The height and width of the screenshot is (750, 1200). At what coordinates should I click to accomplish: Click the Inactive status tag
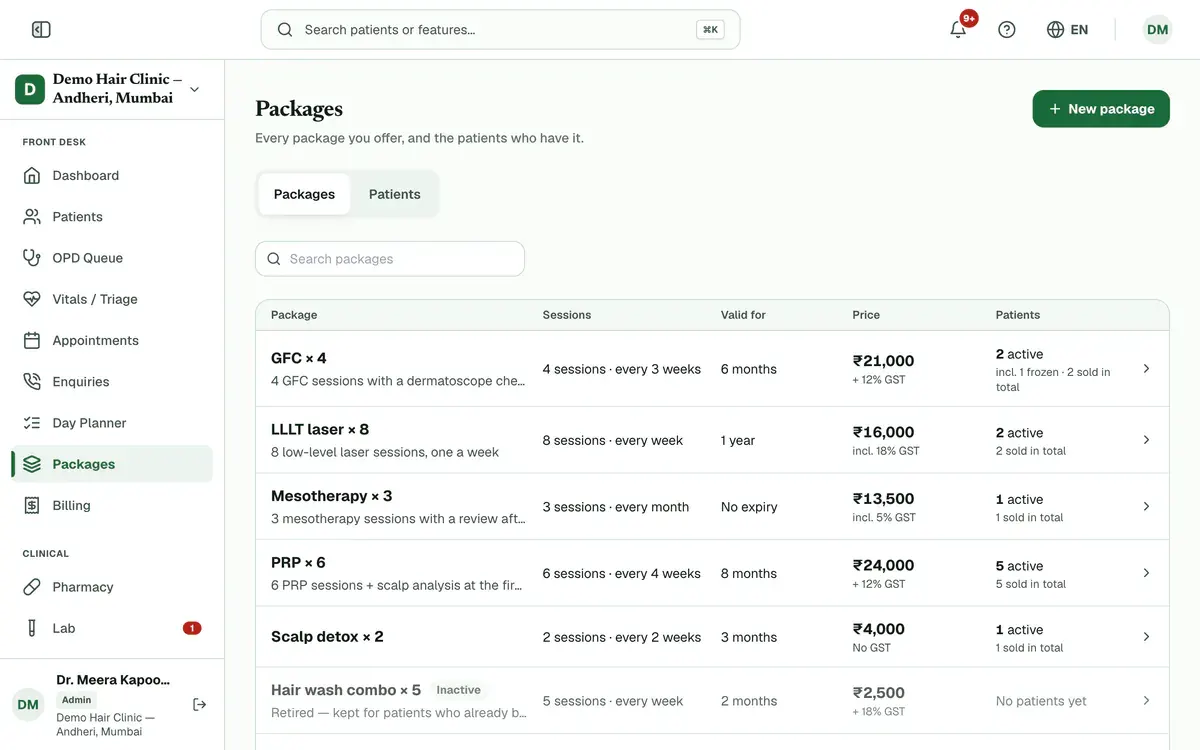point(459,690)
